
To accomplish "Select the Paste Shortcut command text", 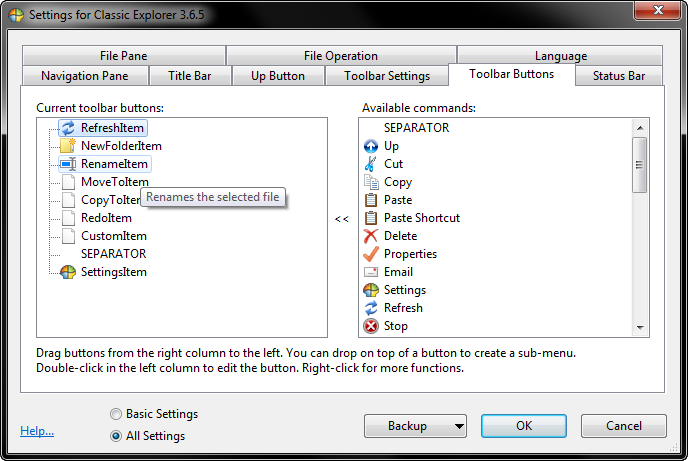I will pyautogui.click(x=422, y=218).
